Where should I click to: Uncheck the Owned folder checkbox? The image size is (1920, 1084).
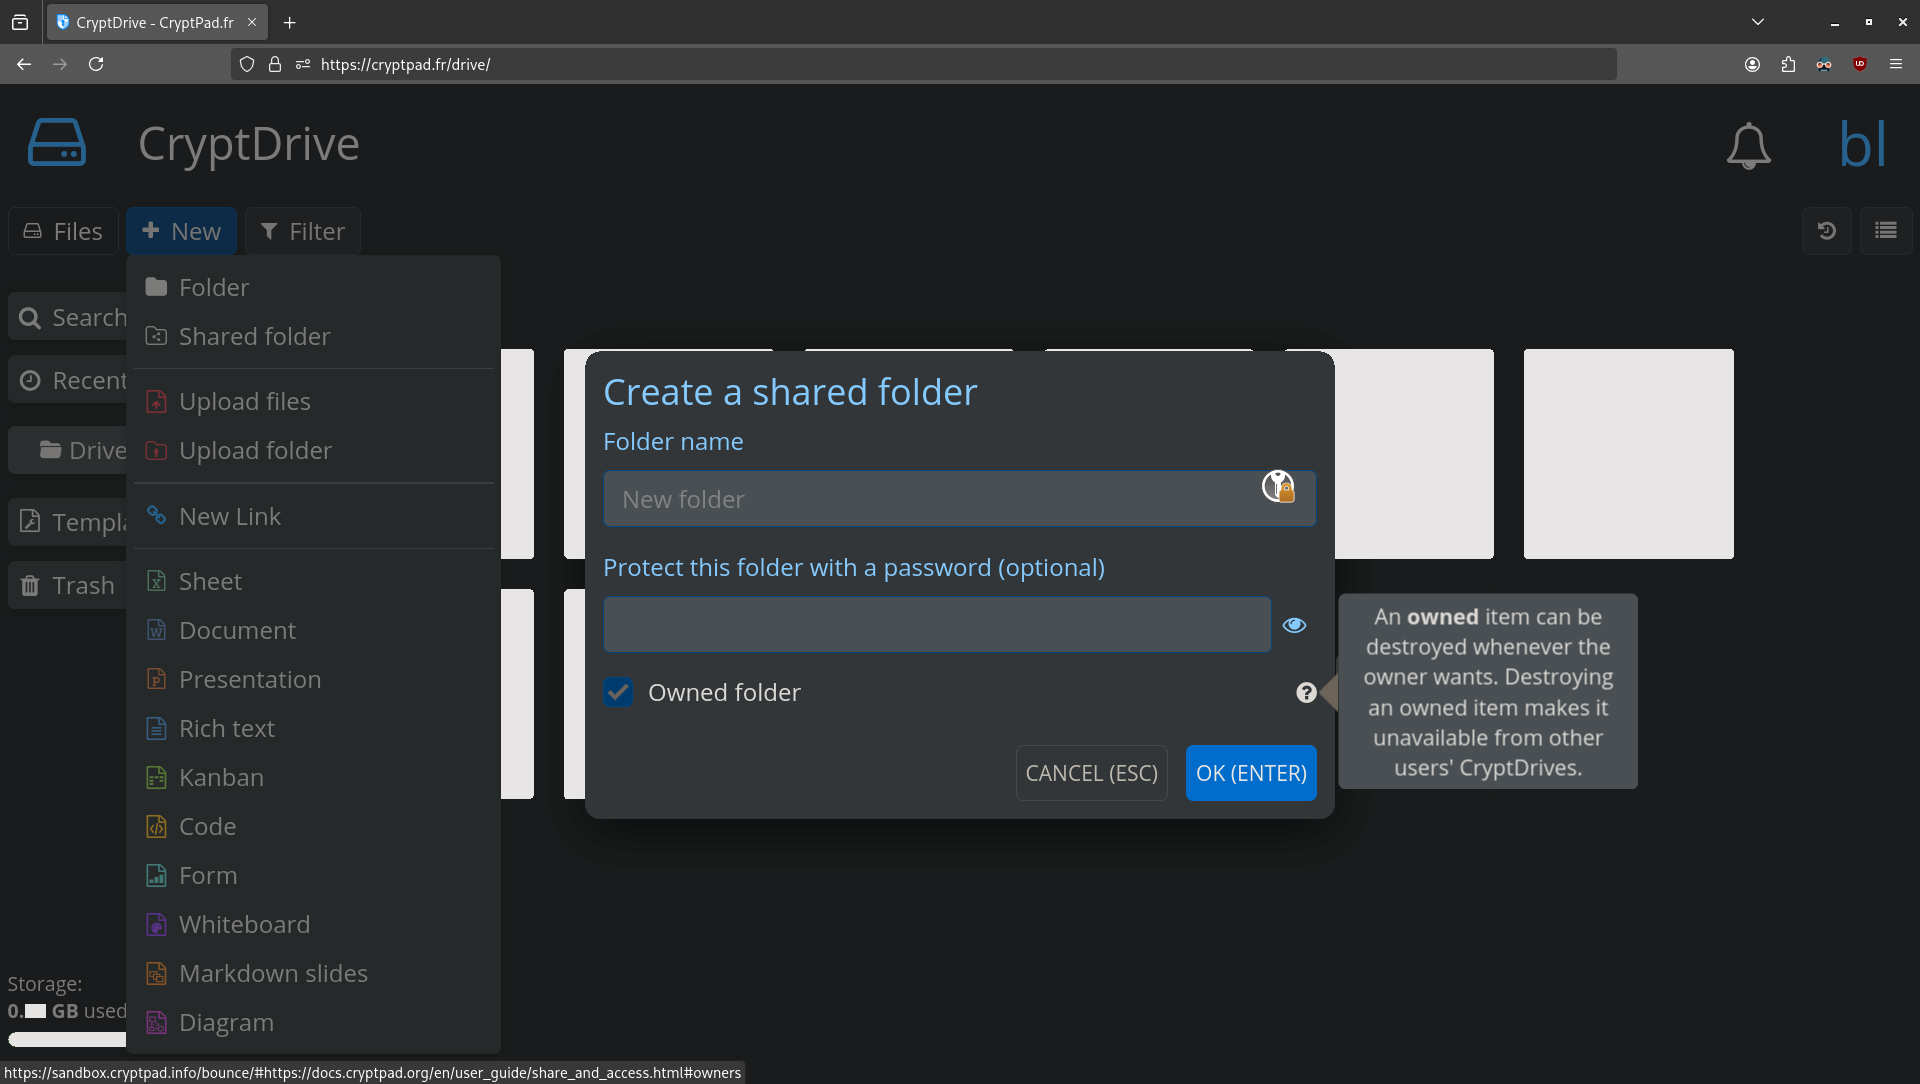click(618, 693)
